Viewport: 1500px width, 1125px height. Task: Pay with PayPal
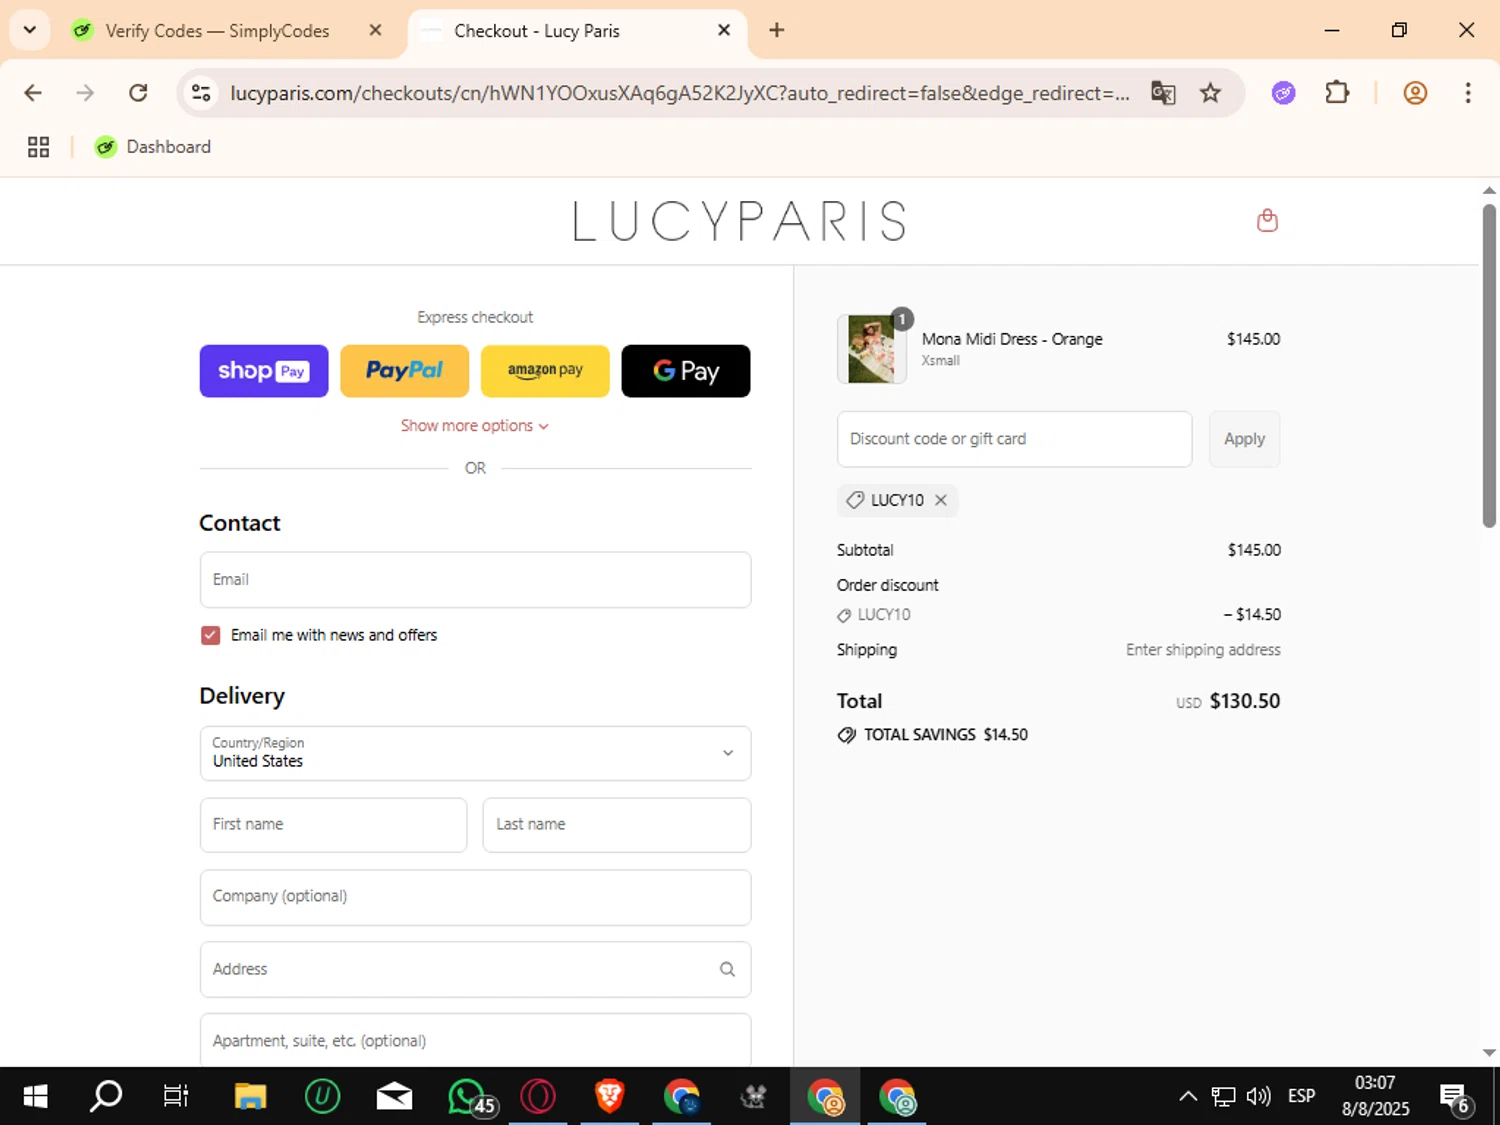point(404,371)
